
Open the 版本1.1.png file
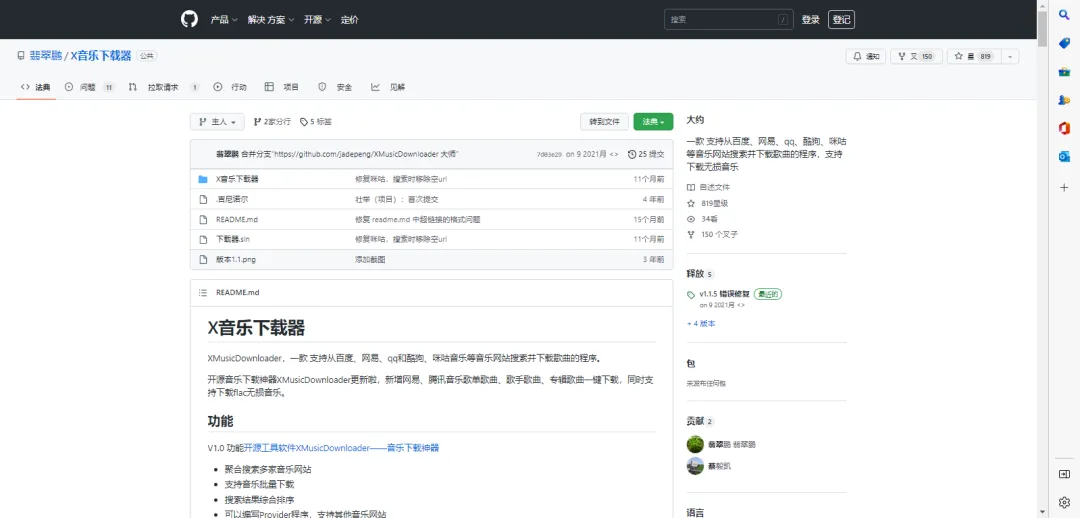(236, 260)
